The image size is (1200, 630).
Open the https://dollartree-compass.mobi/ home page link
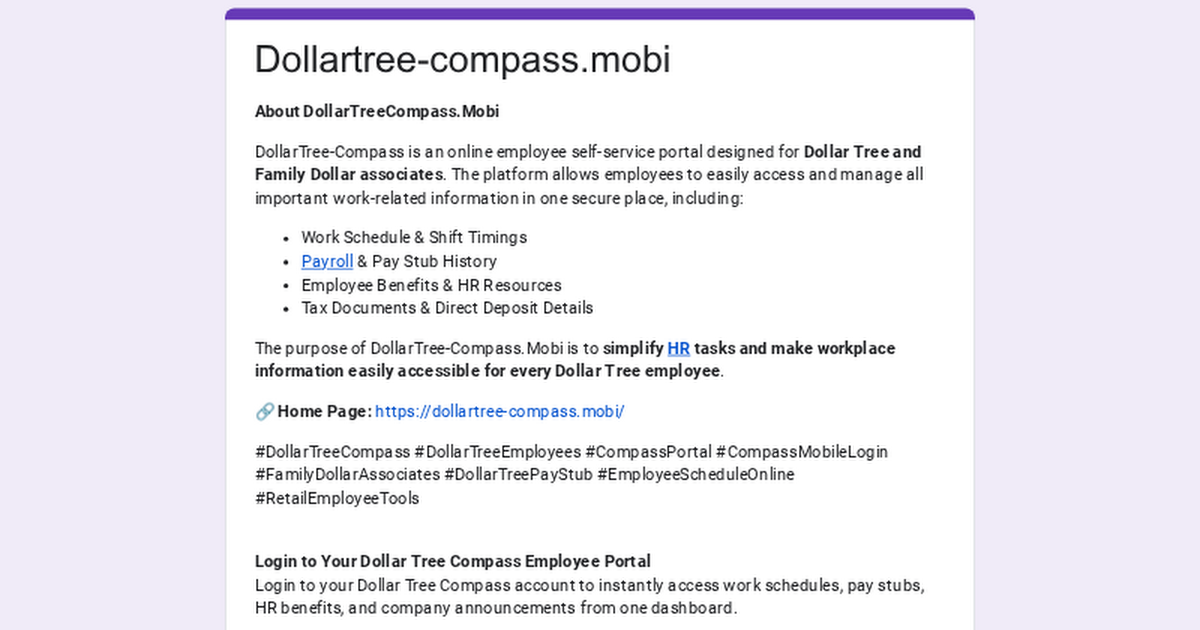tap(500, 411)
